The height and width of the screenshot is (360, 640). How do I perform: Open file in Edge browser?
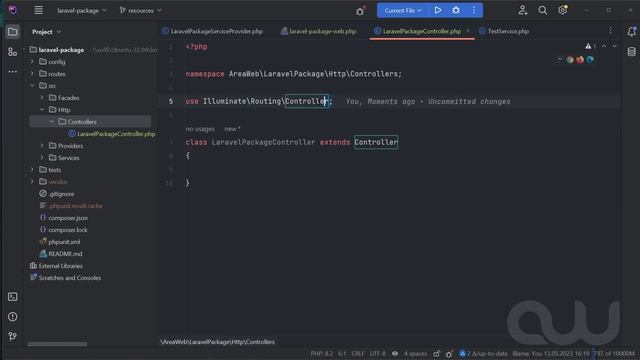[x=590, y=60]
